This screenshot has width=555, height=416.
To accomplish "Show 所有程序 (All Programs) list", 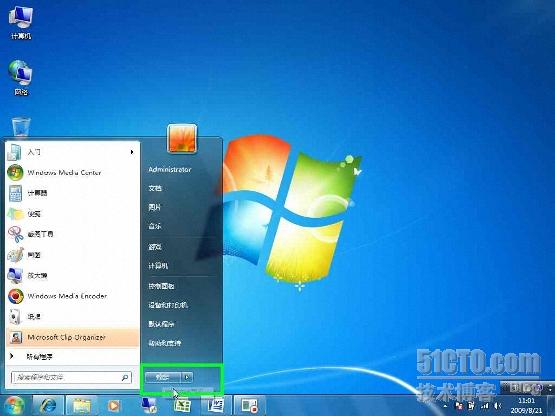I will 72,357.
